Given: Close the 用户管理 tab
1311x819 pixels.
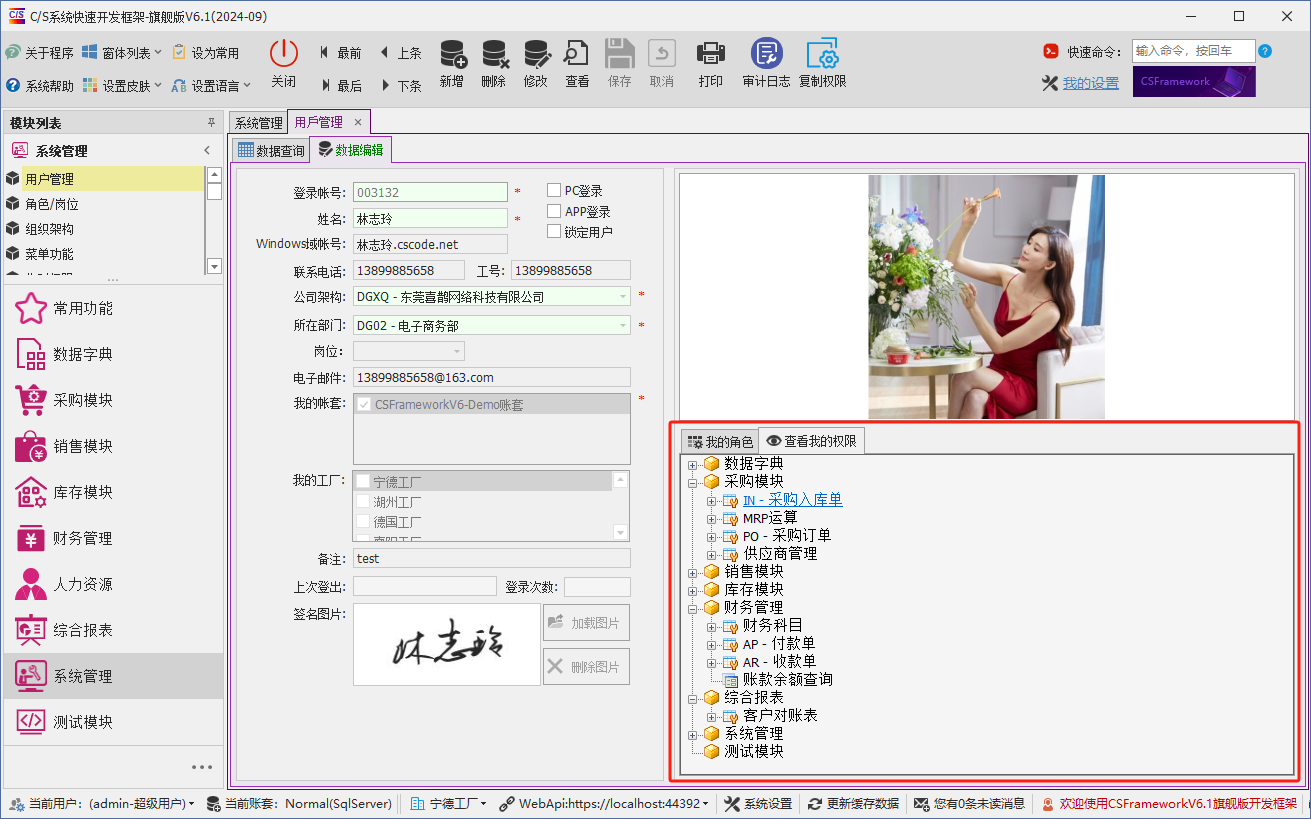Looking at the screenshot, I should tap(358, 122).
